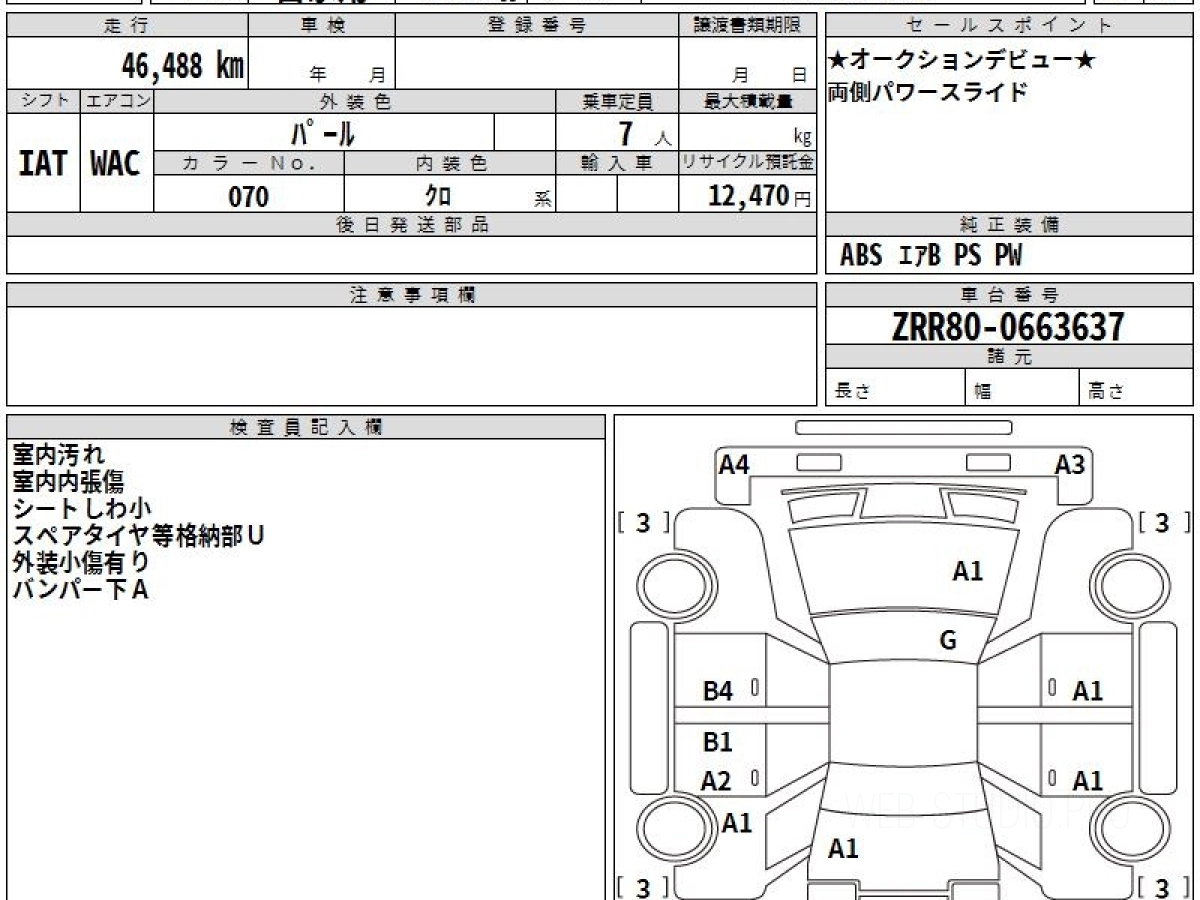Click the A4 damage mark on diagram
This screenshot has width=1200, height=900.
[x=734, y=464]
